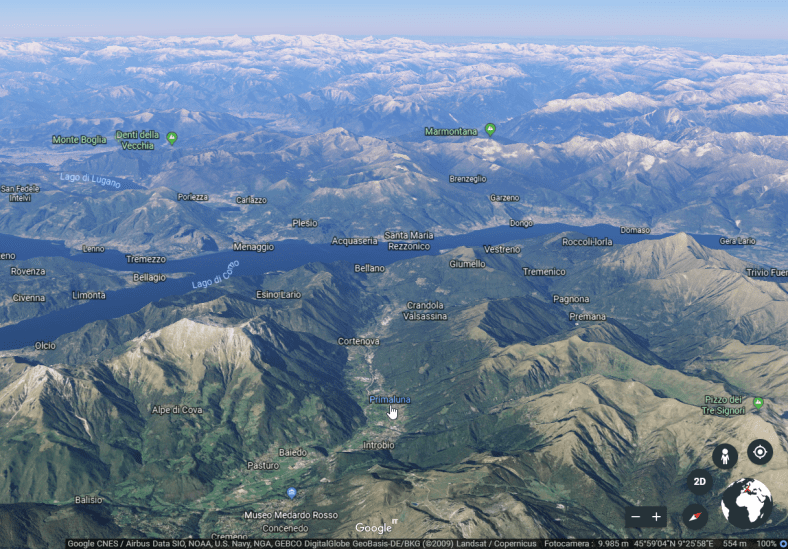Click the Primaluna place label
788x549 pixels.
pos(389,400)
